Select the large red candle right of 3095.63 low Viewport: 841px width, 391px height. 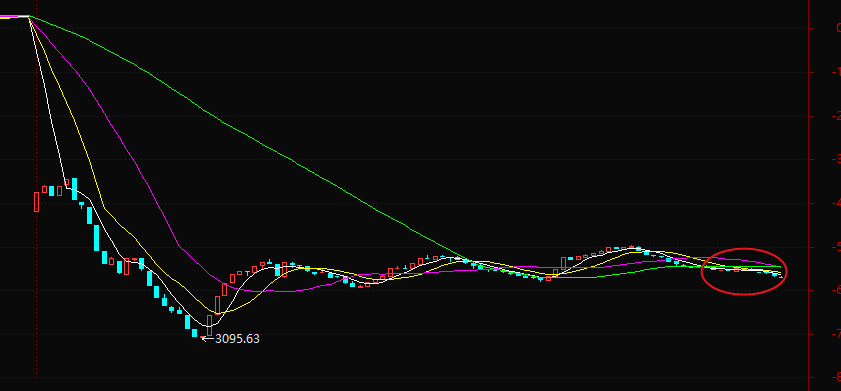(217, 304)
